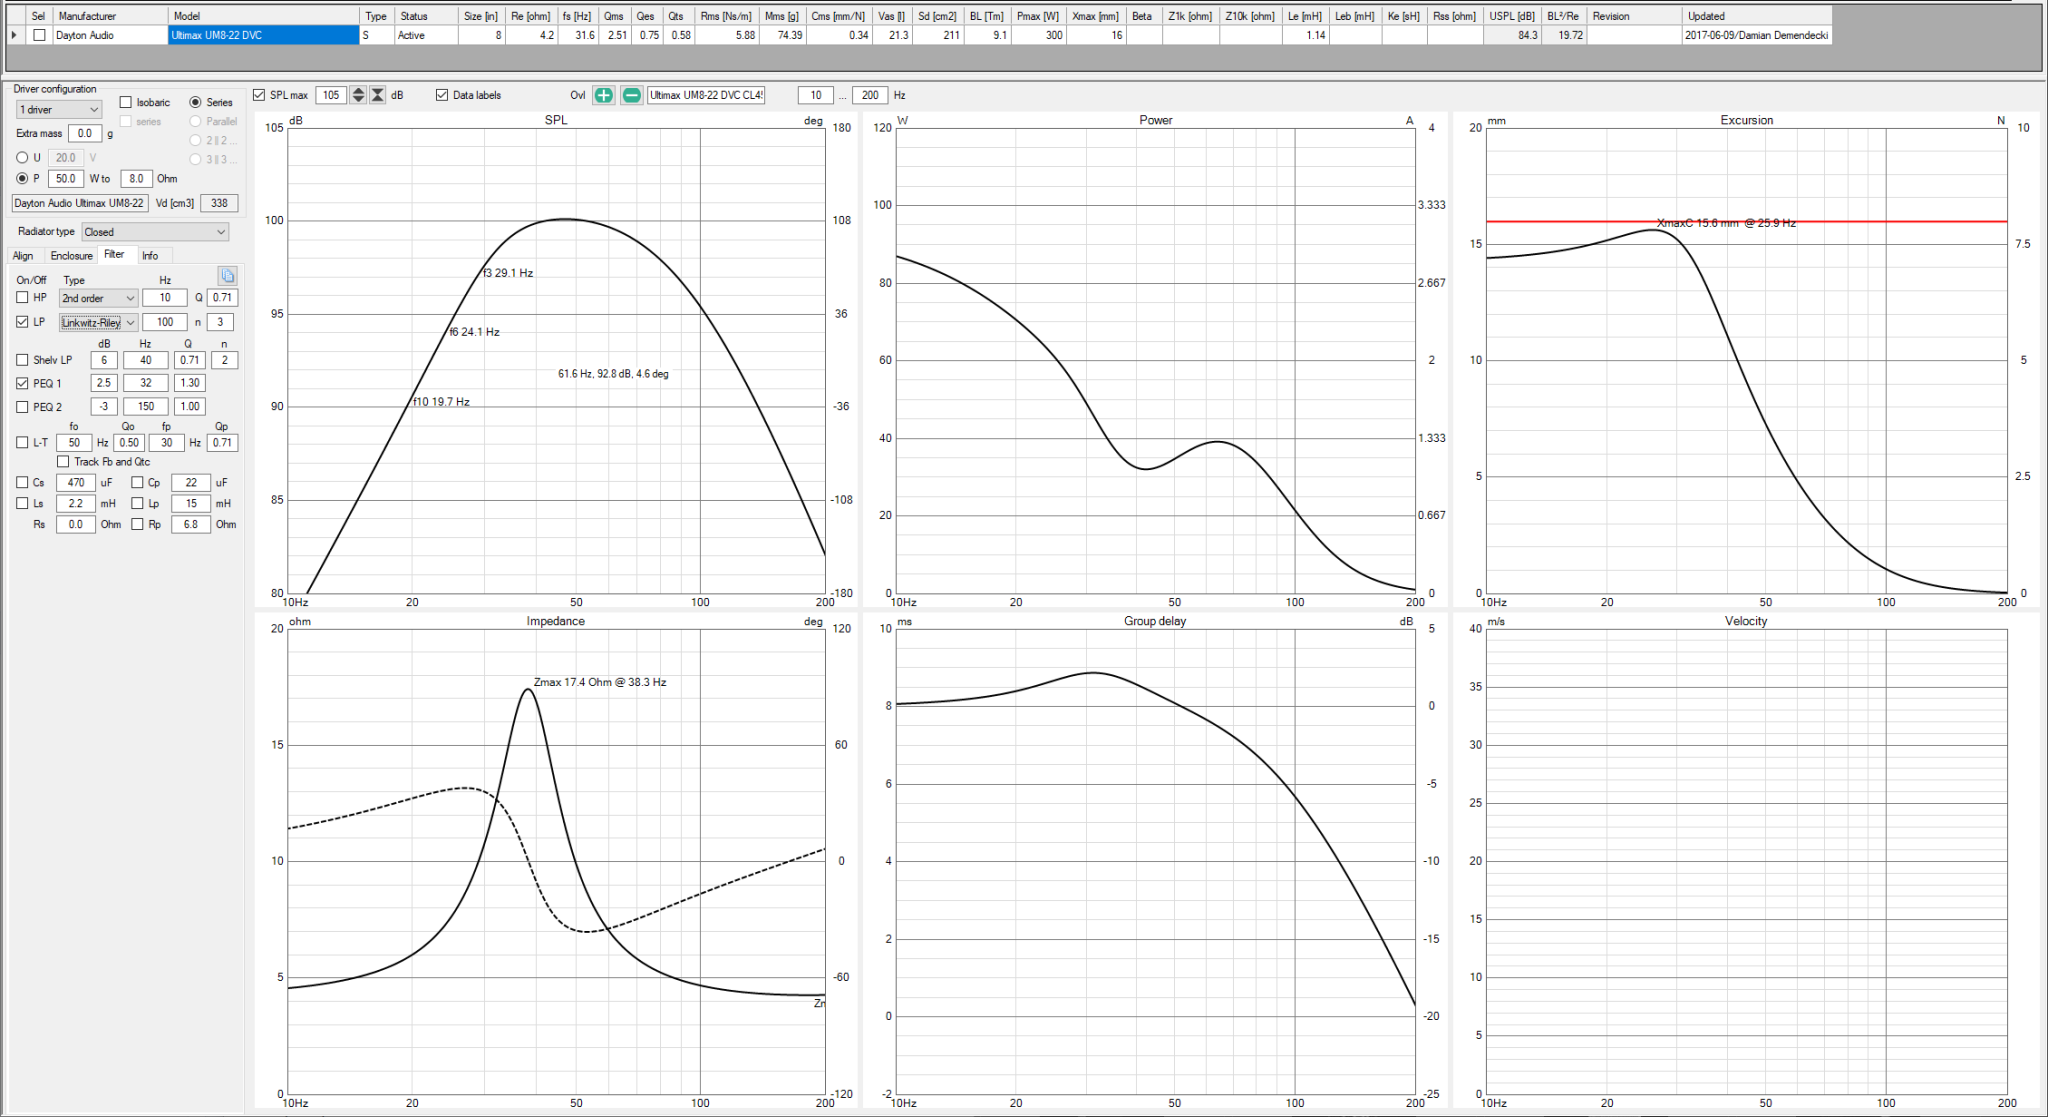
Task: Click LP frequency field 100
Action: 165,322
